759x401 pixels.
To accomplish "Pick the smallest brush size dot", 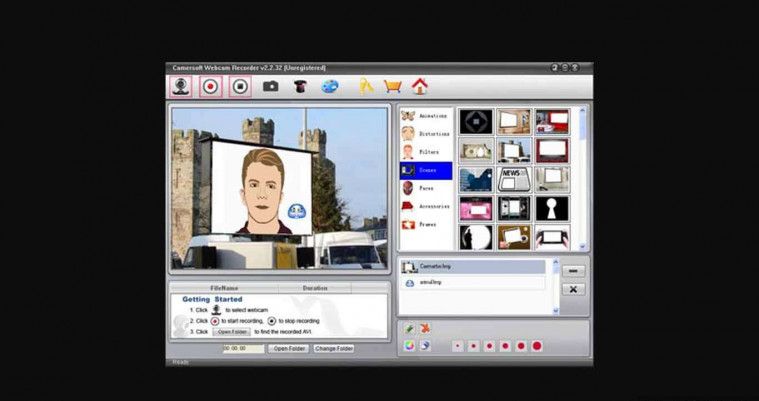I will (458, 346).
